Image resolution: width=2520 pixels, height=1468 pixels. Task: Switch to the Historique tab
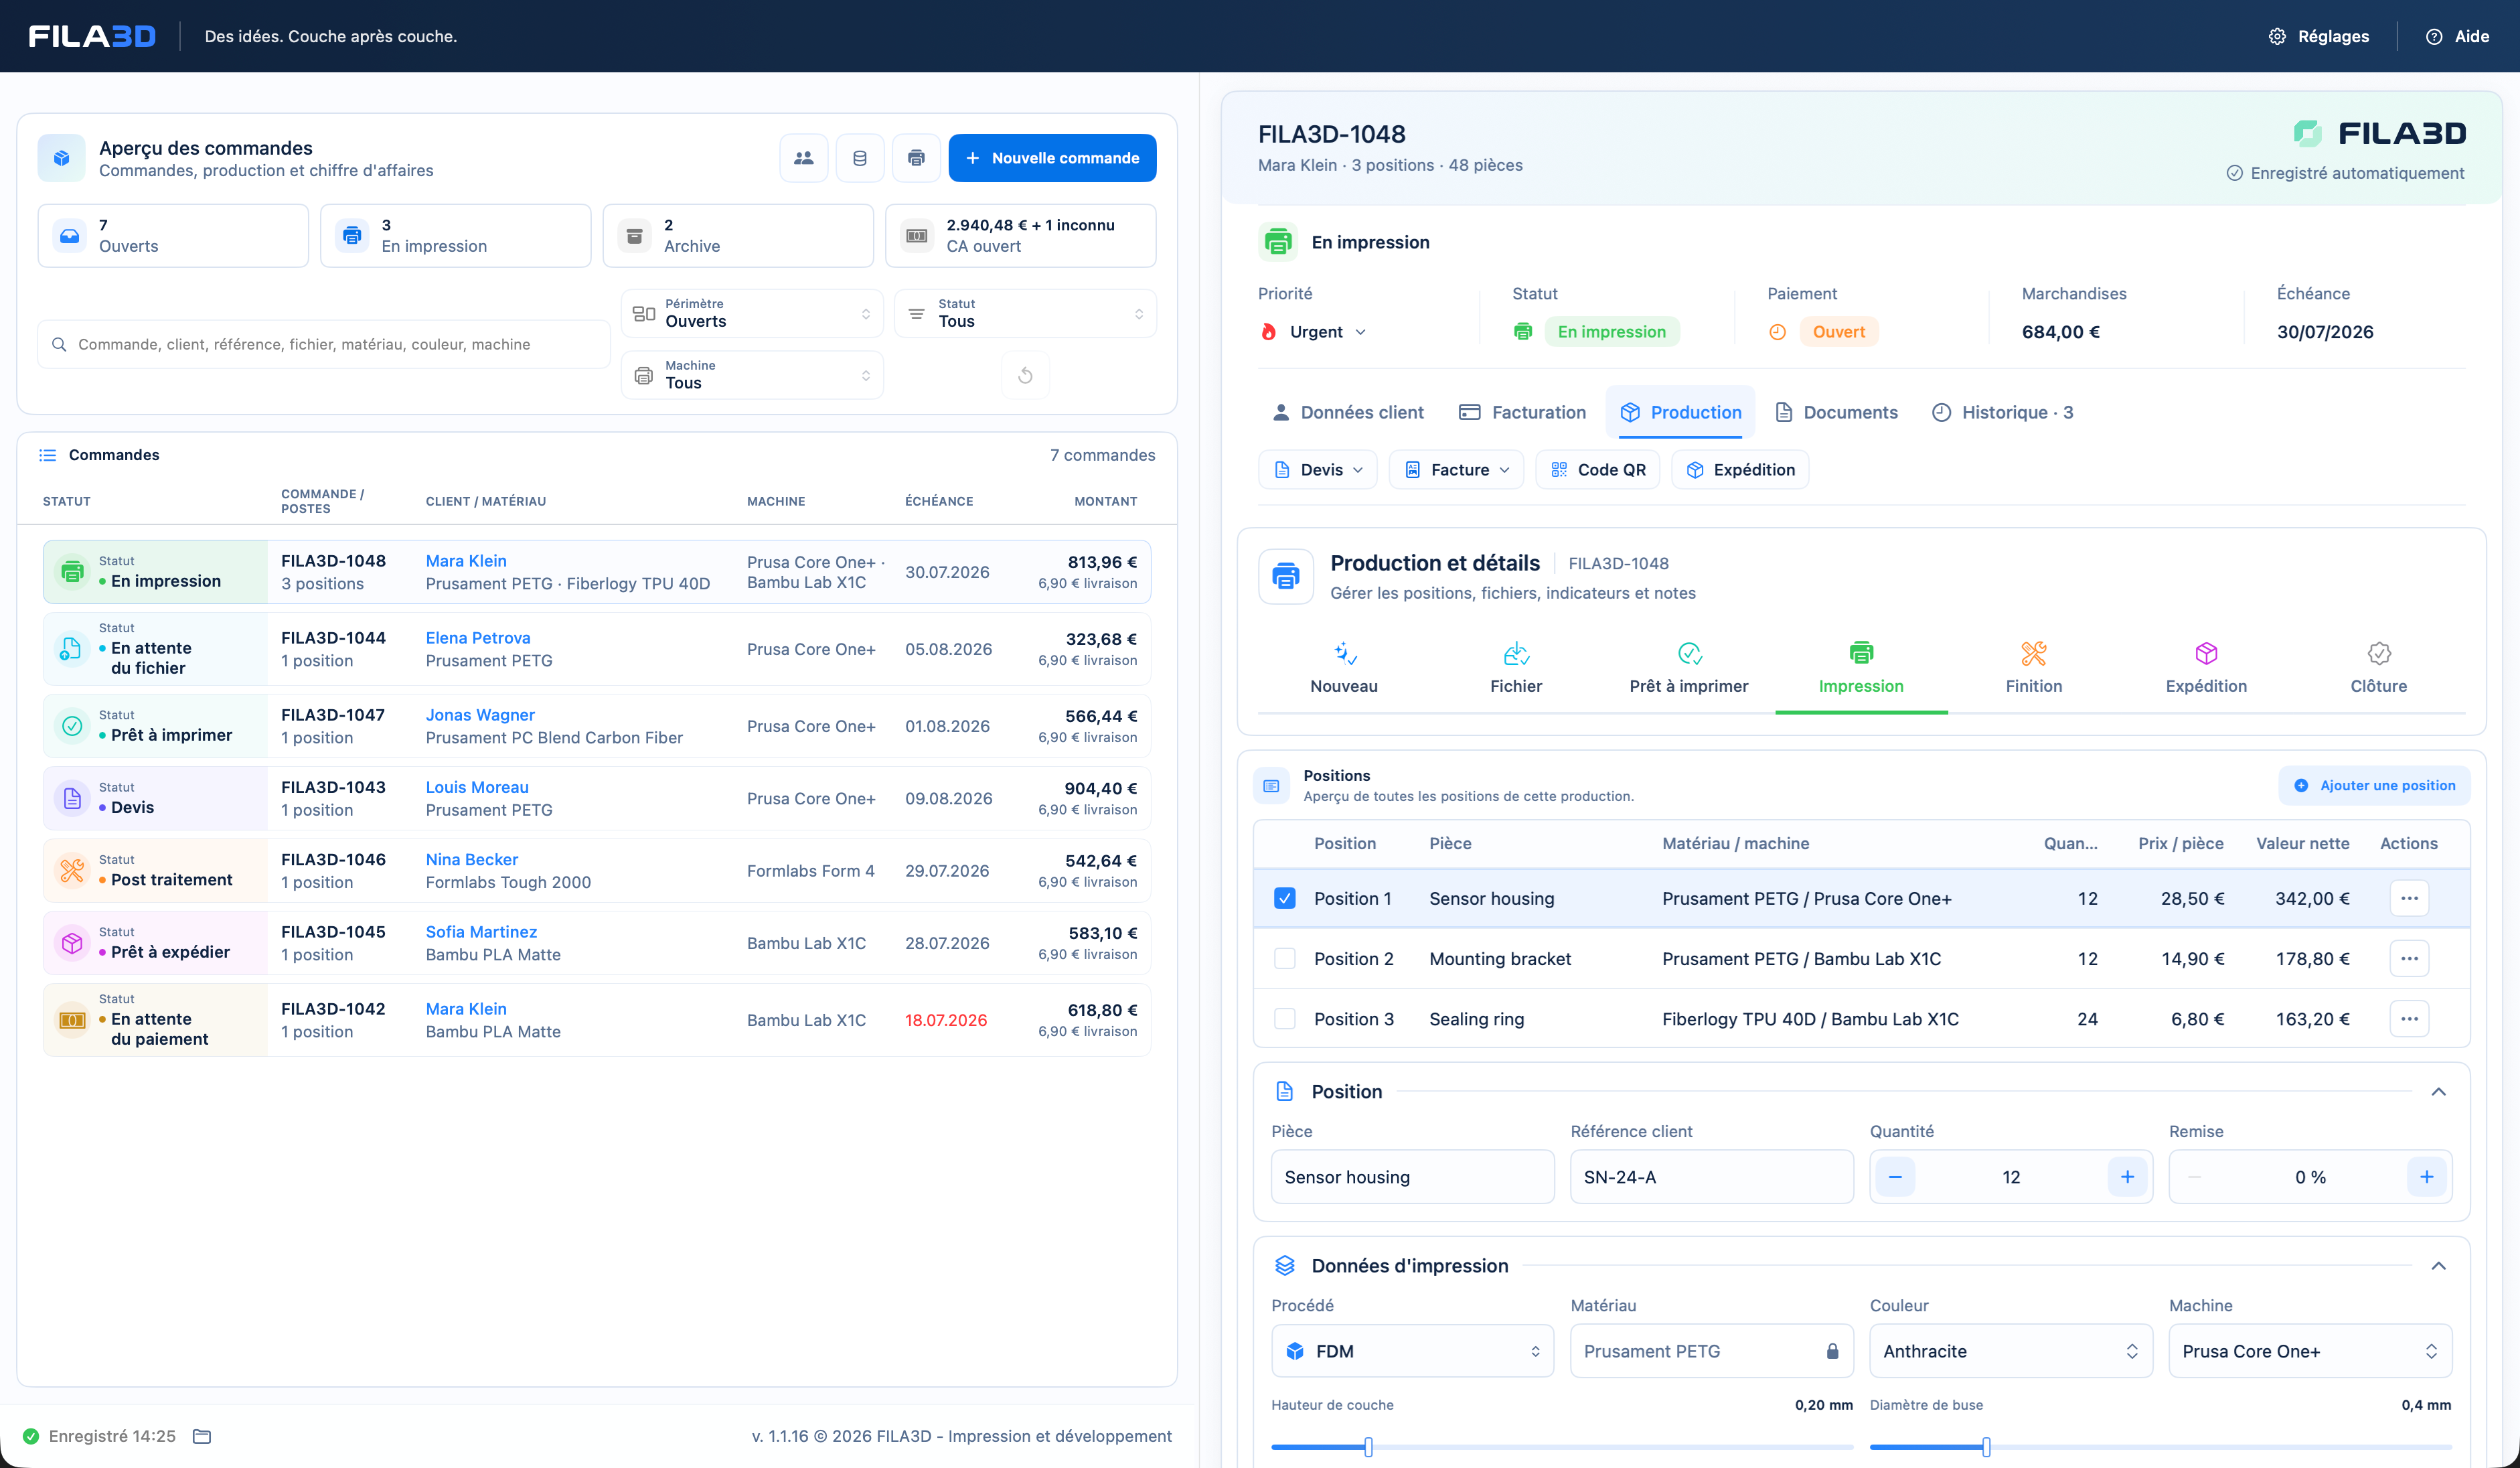click(x=2003, y=412)
